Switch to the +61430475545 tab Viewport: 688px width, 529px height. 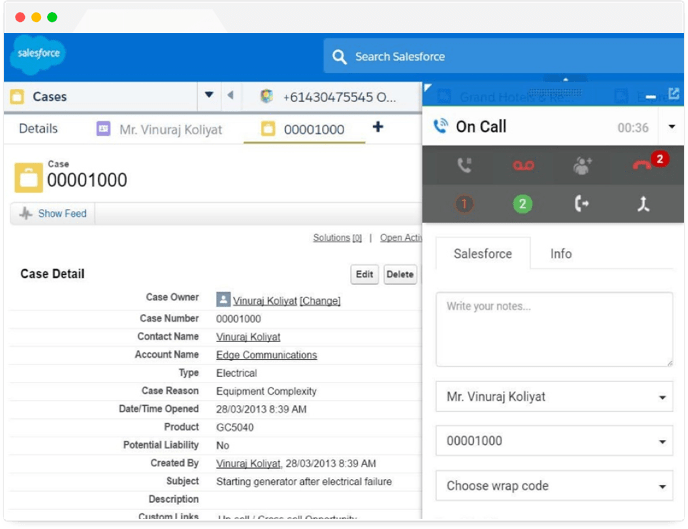pos(330,97)
